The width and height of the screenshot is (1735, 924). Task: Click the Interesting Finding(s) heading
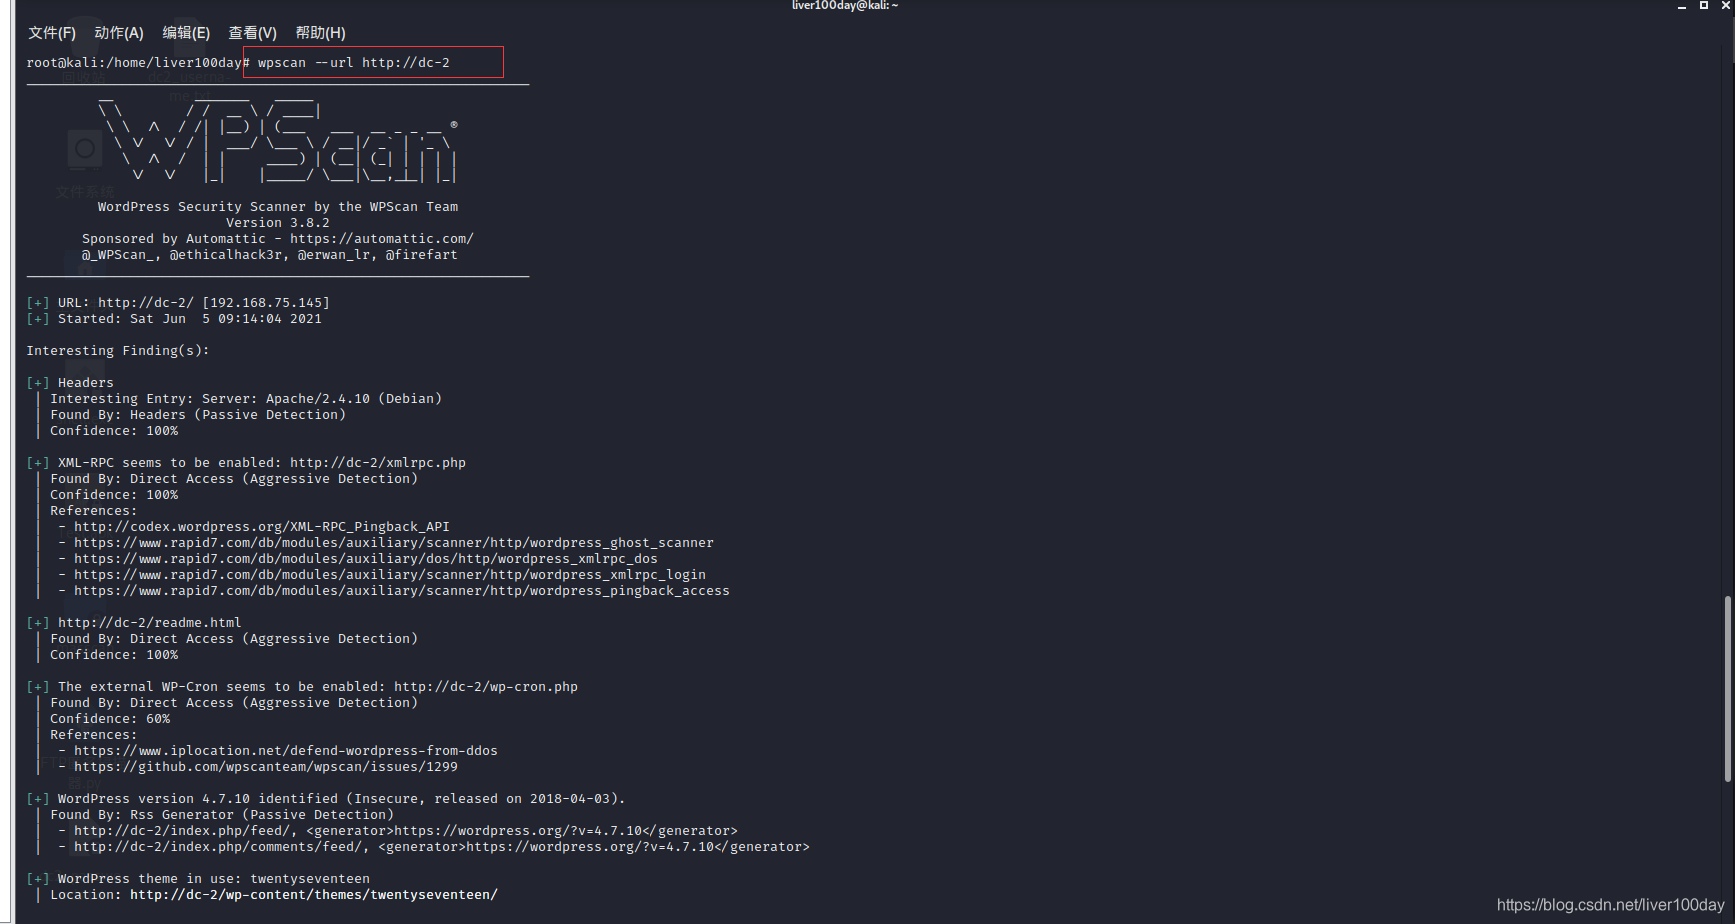tap(118, 350)
